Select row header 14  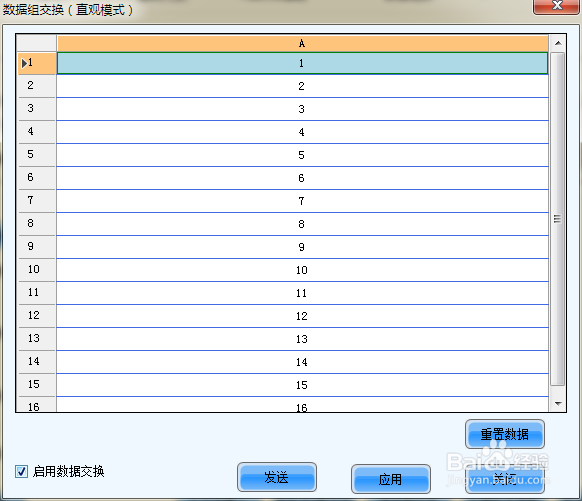(x=37, y=362)
